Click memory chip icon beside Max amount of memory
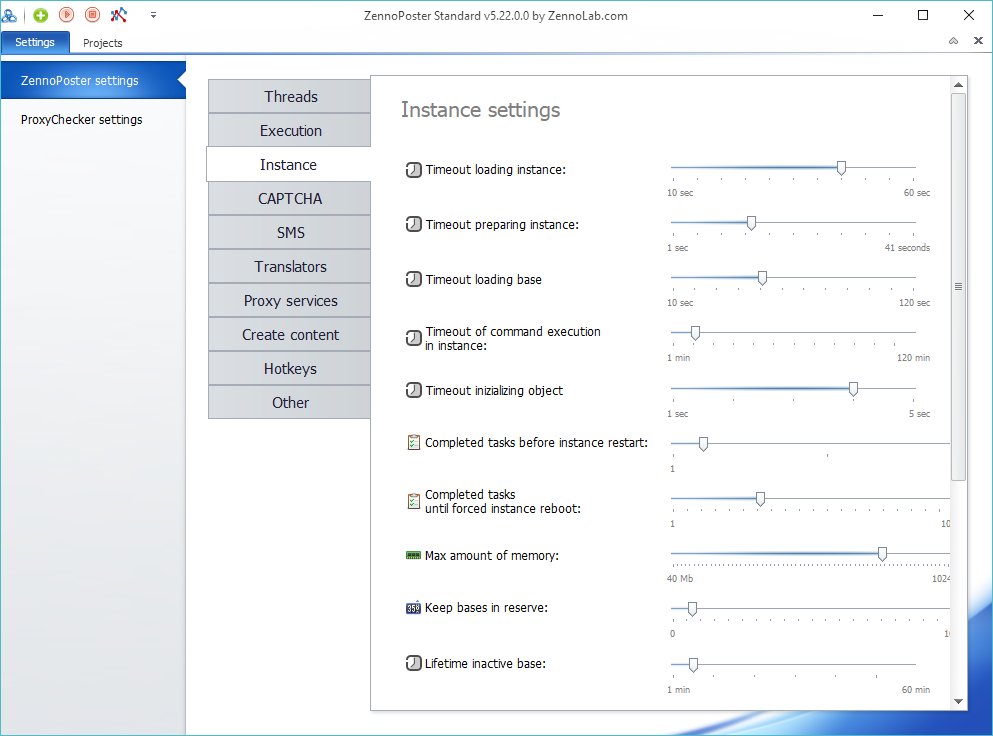The height and width of the screenshot is (736, 993). click(414, 555)
